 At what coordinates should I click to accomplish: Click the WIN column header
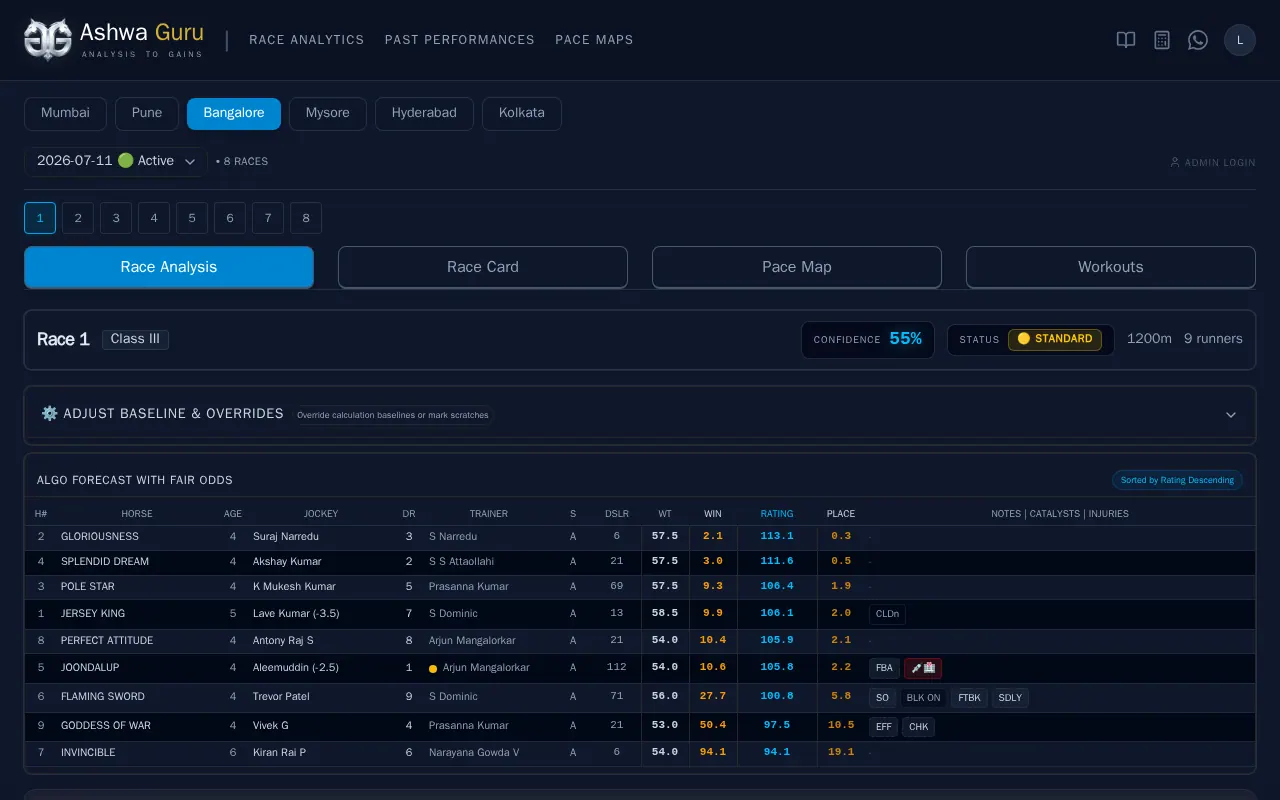coord(713,514)
